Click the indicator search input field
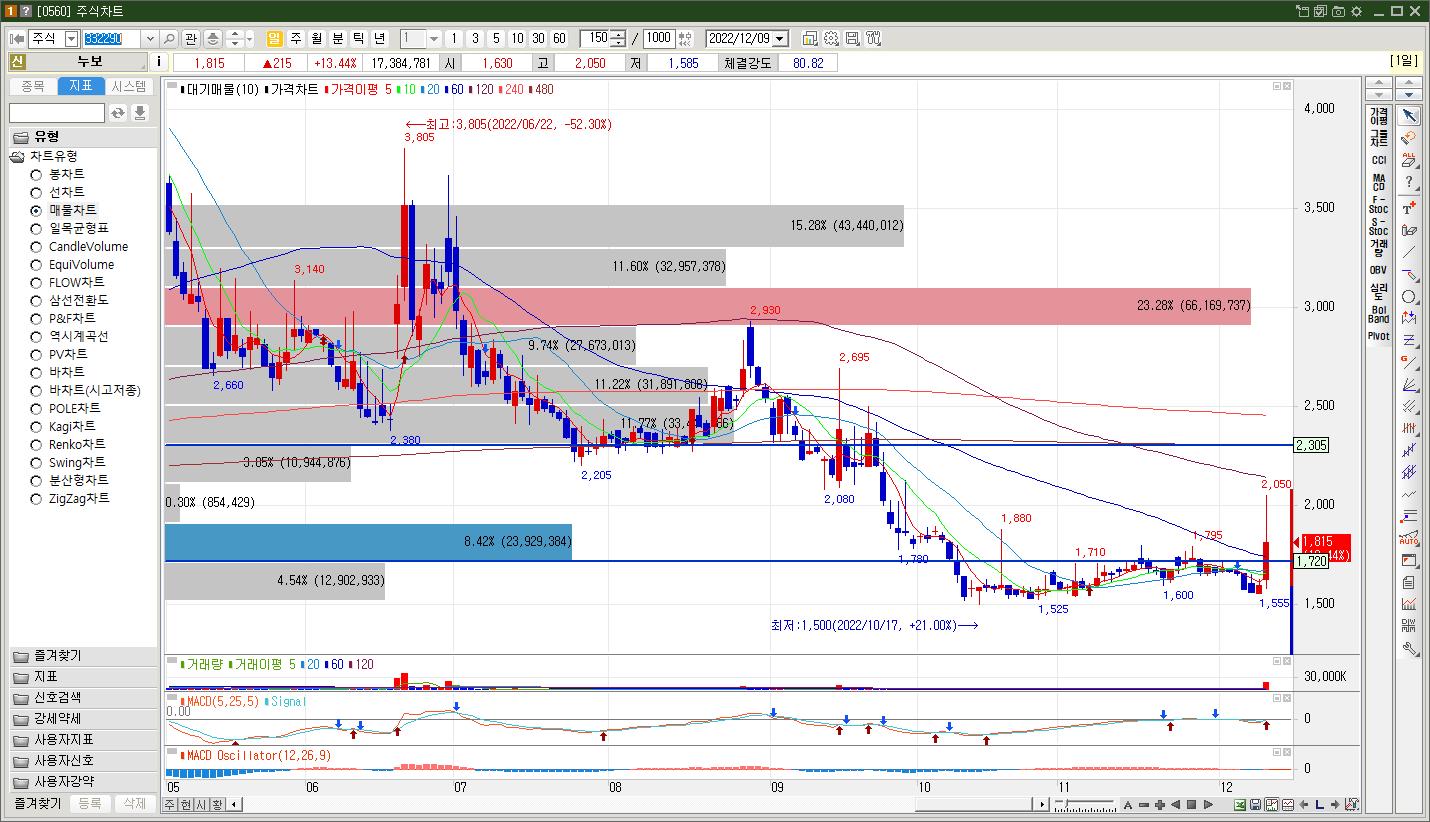1430x822 pixels. pyautogui.click(x=57, y=113)
